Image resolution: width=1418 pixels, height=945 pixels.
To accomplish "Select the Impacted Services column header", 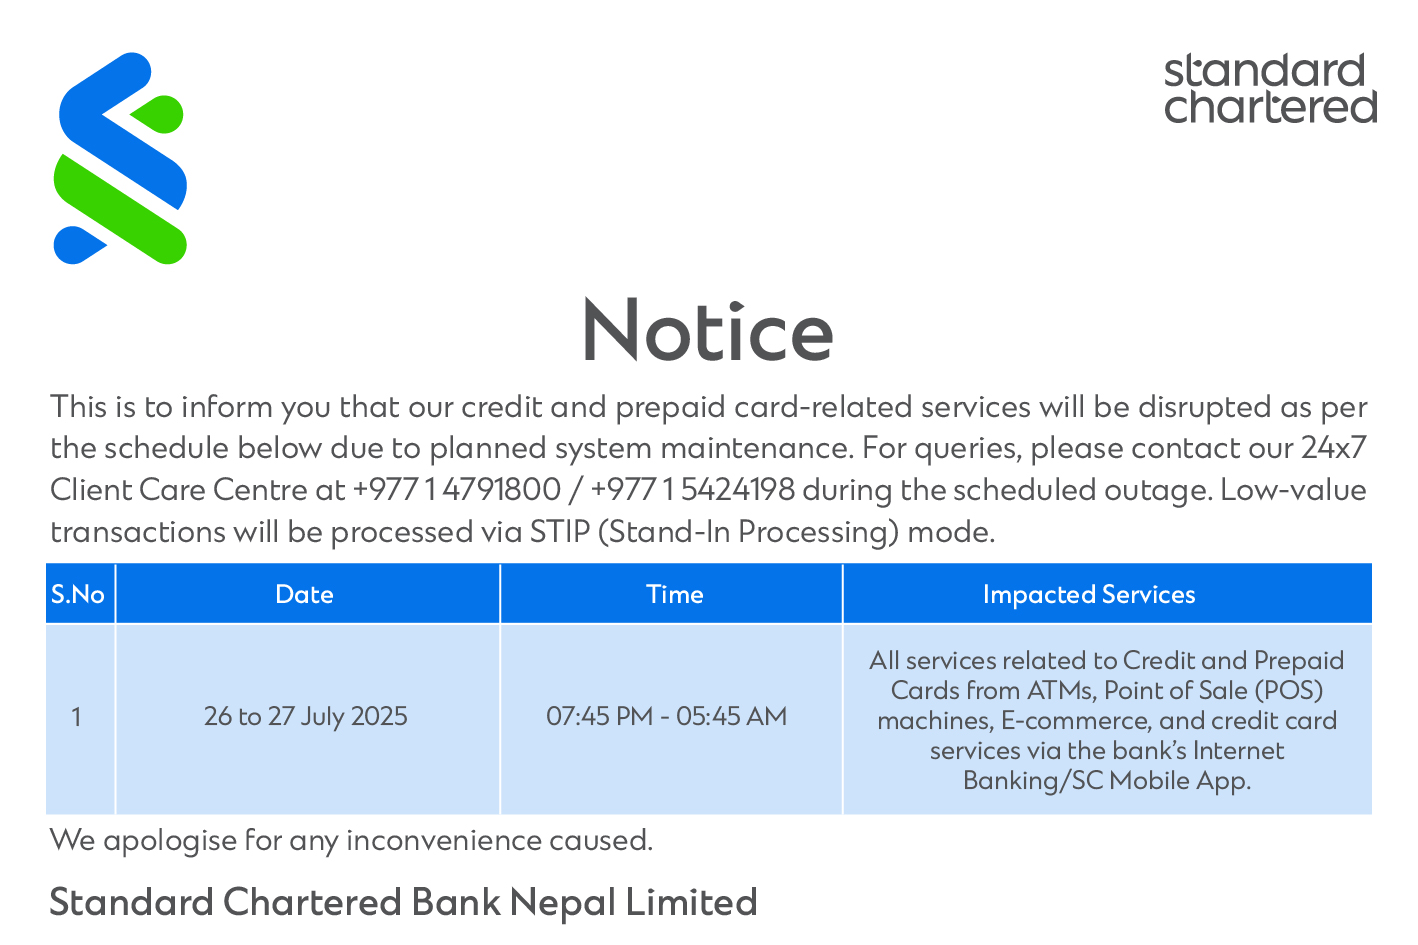I will pos(1107,594).
